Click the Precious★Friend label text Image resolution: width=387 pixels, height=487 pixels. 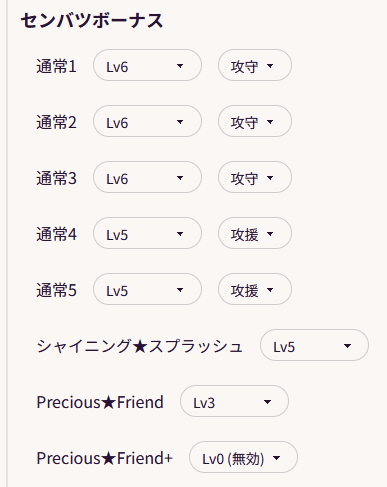coord(100,402)
